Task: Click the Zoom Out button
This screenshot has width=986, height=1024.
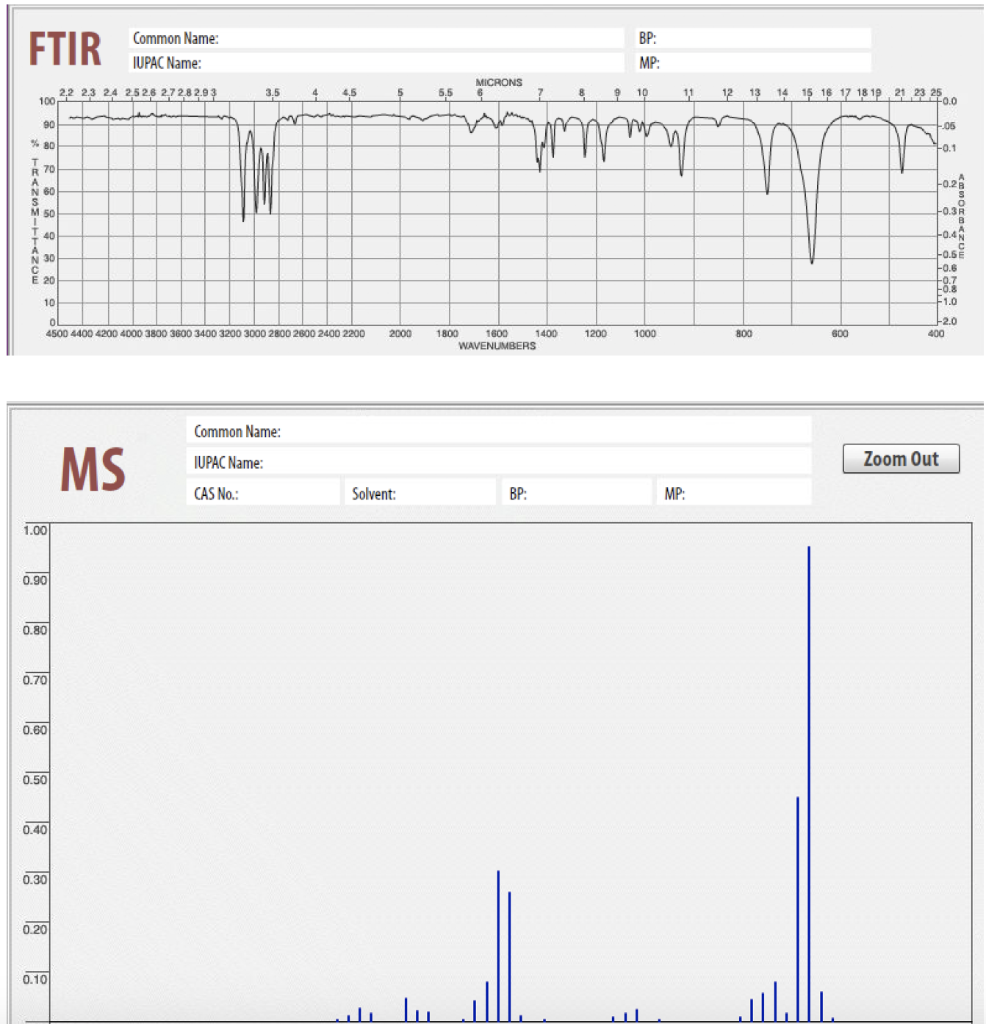Action: (900, 458)
